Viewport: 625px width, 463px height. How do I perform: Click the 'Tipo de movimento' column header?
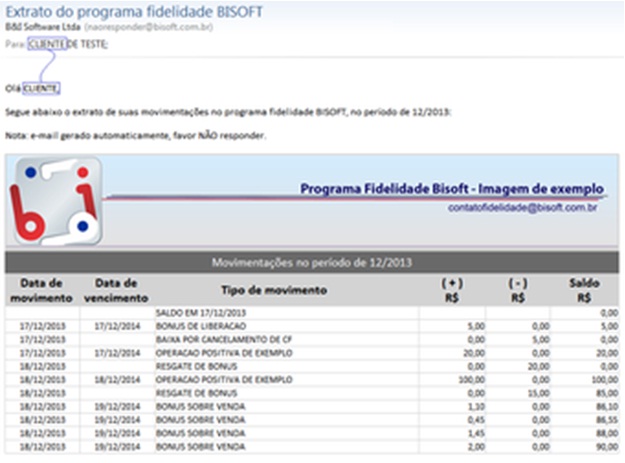pyautogui.click(x=274, y=290)
